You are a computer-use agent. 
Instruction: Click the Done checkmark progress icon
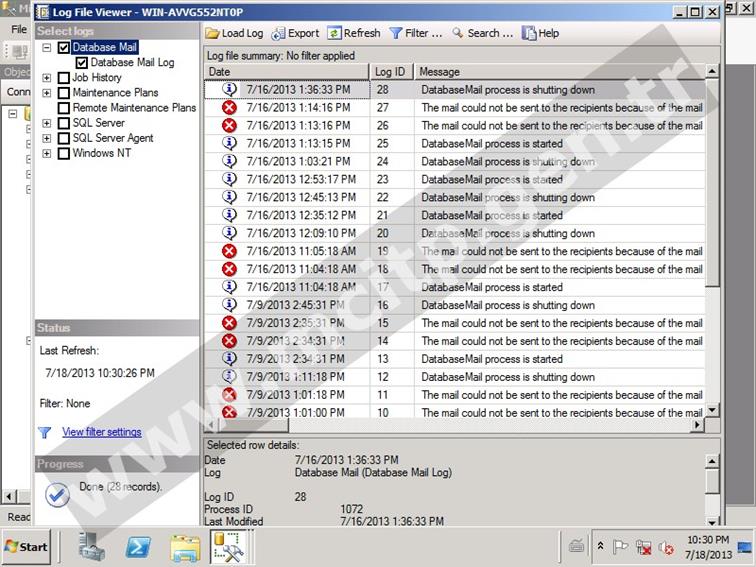57,495
